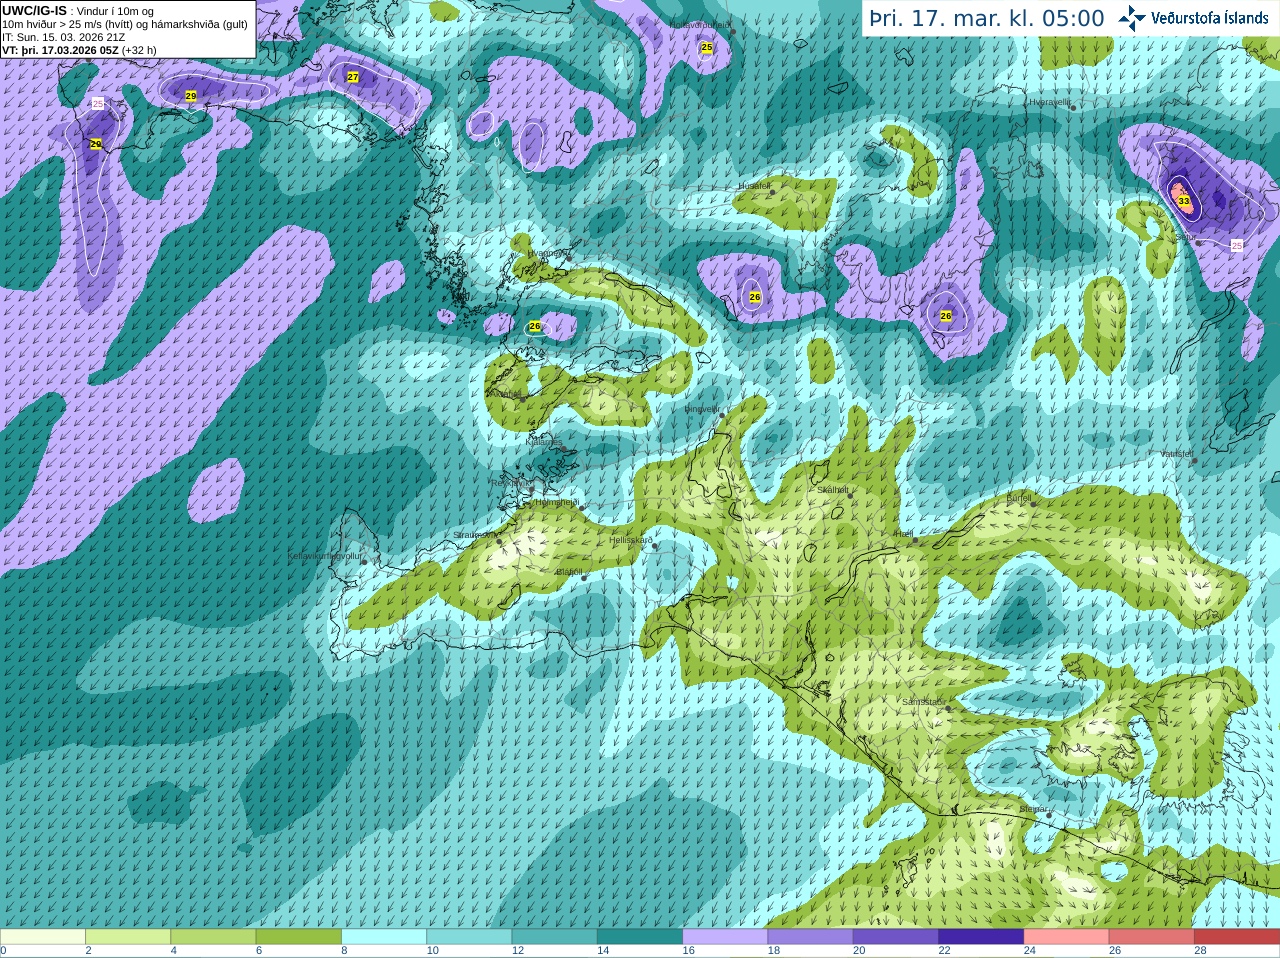Screen dimensions: 1280x958
Task: Click the Bláfjöll station label
Action: 569,572
